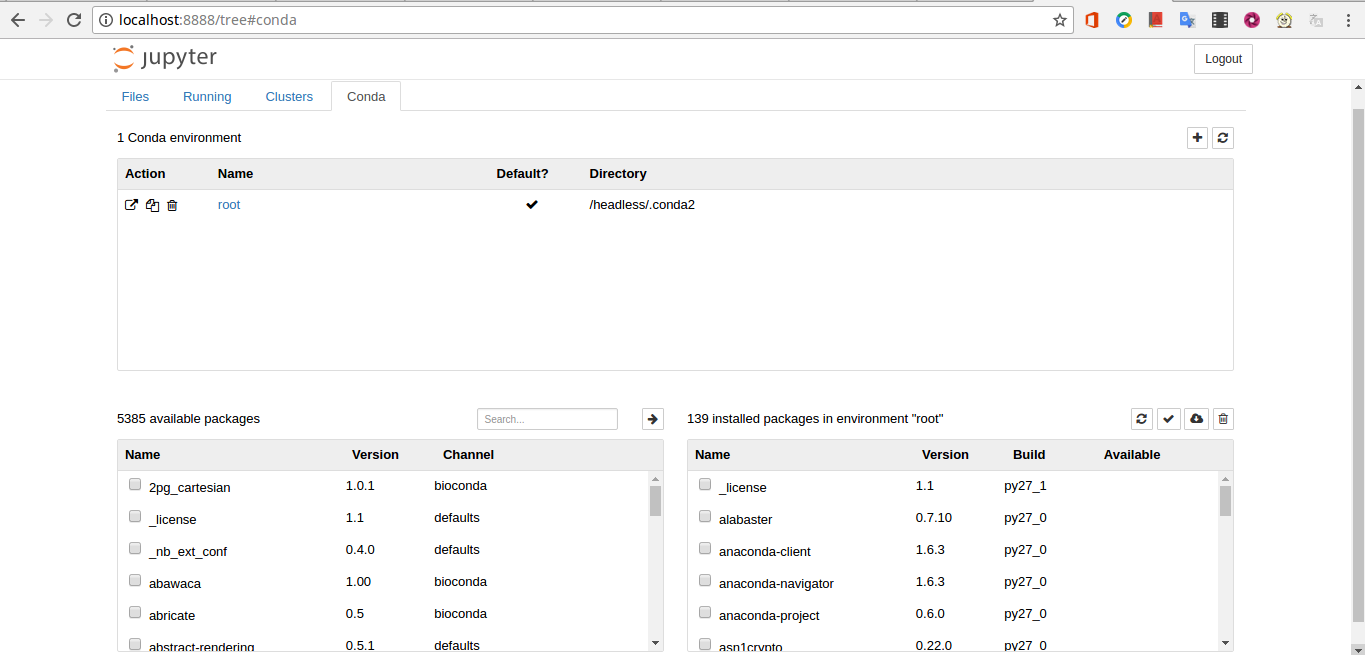Image resolution: width=1365 pixels, height=655 pixels.
Task: Check for updates with checkmark icon
Action: click(1168, 419)
